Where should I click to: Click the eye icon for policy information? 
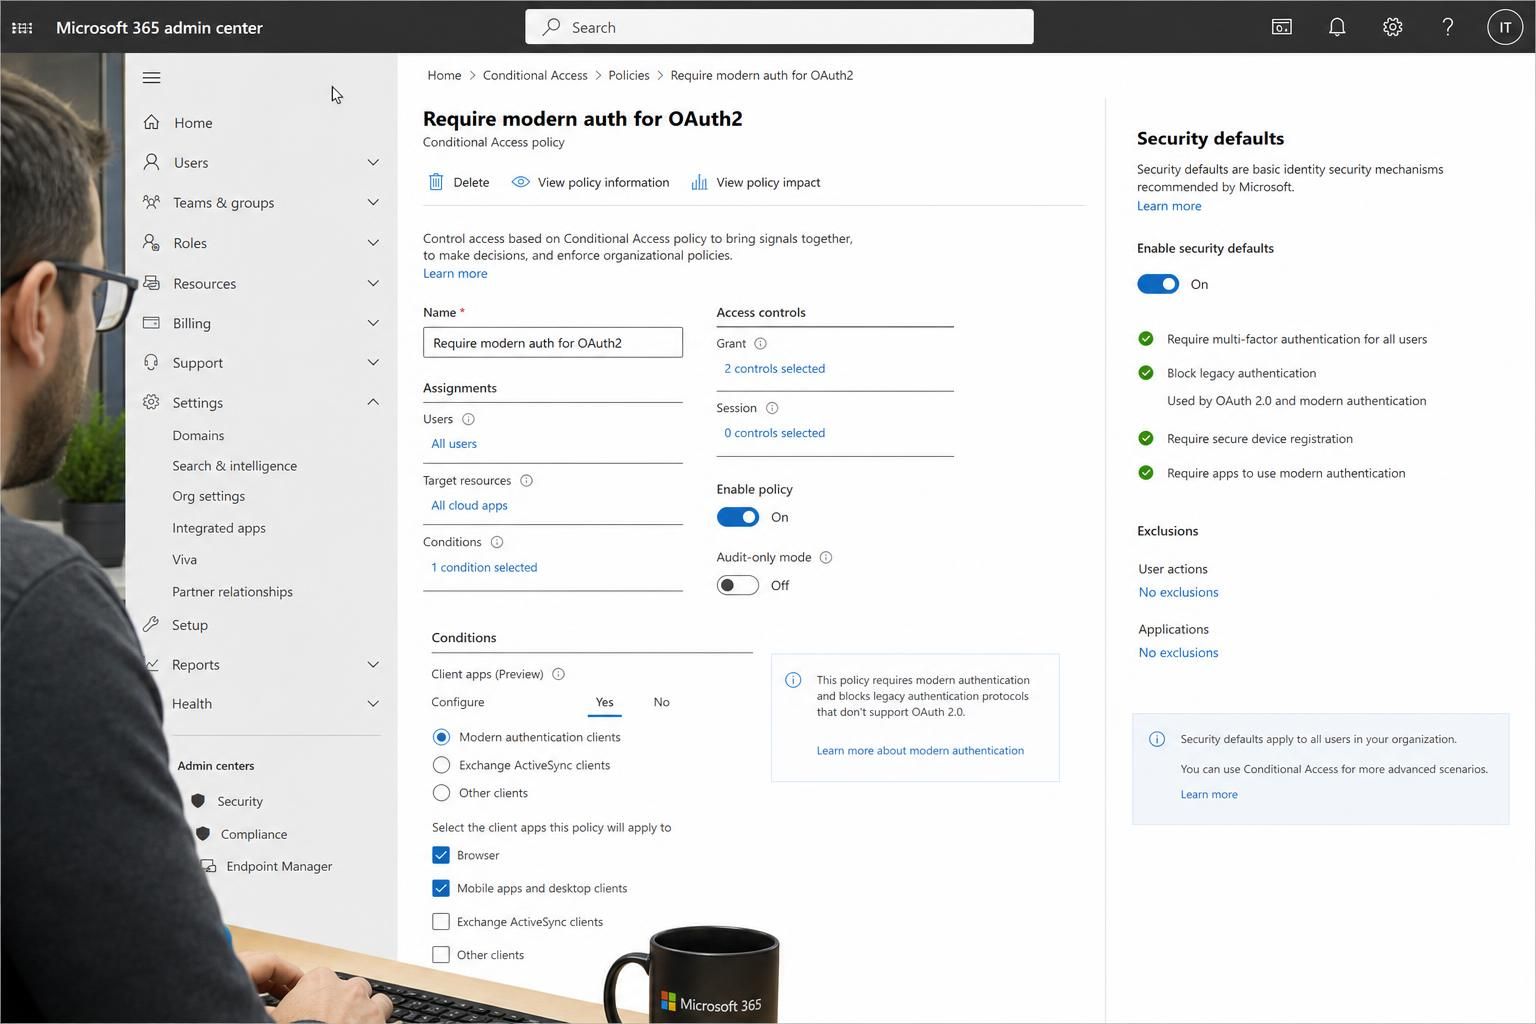click(x=520, y=182)
